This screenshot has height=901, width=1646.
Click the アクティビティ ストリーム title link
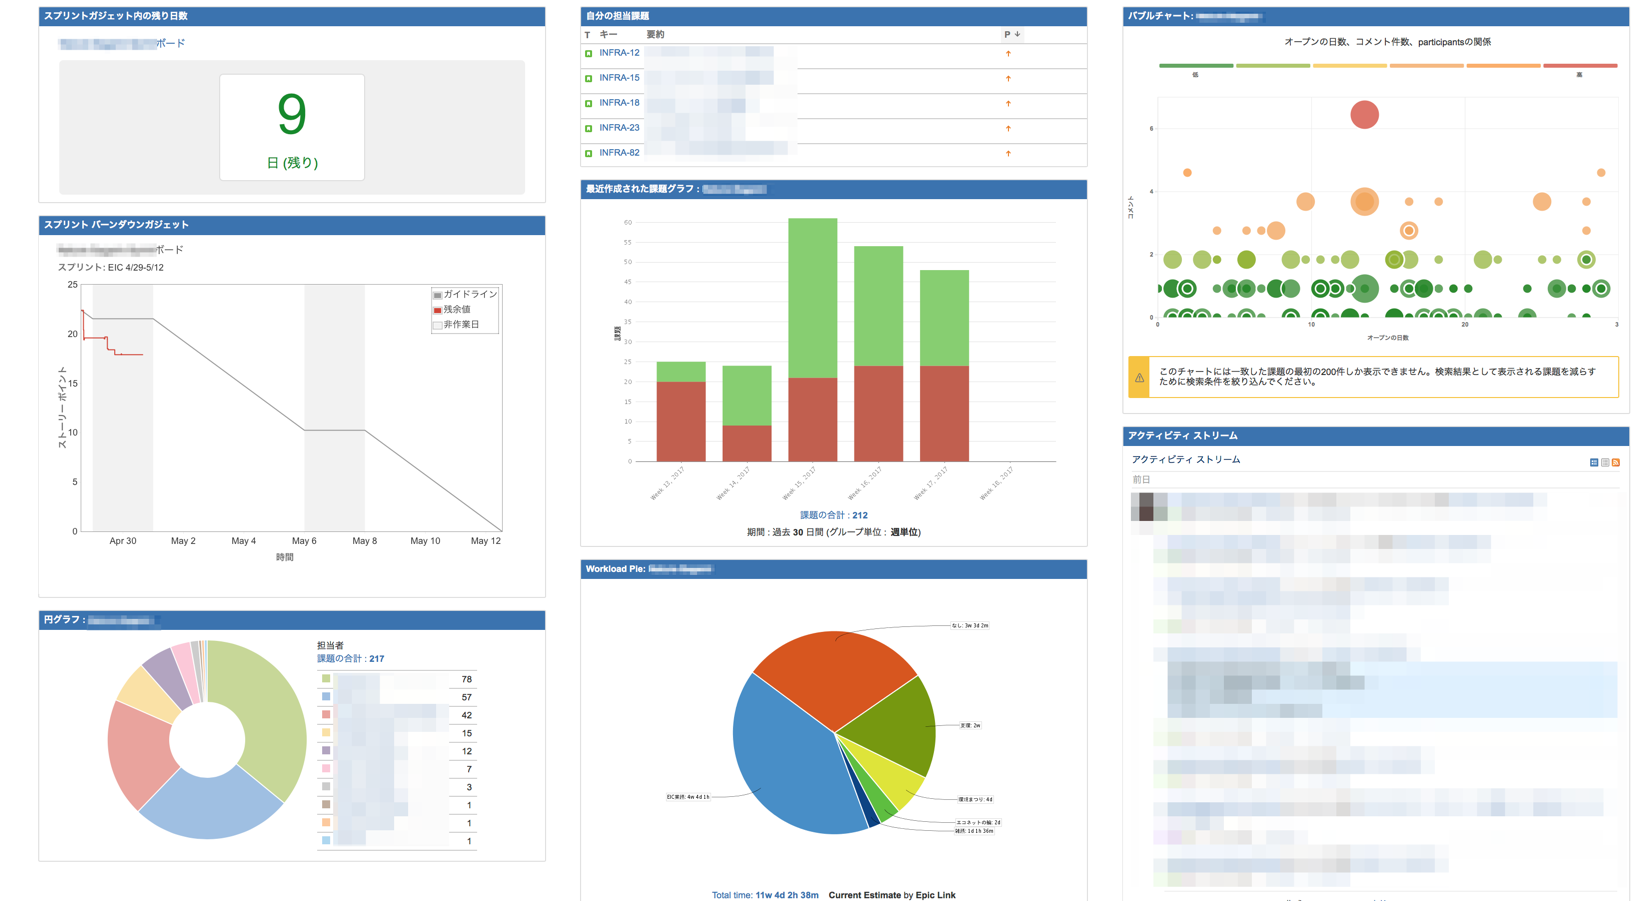coord(1185,460)
